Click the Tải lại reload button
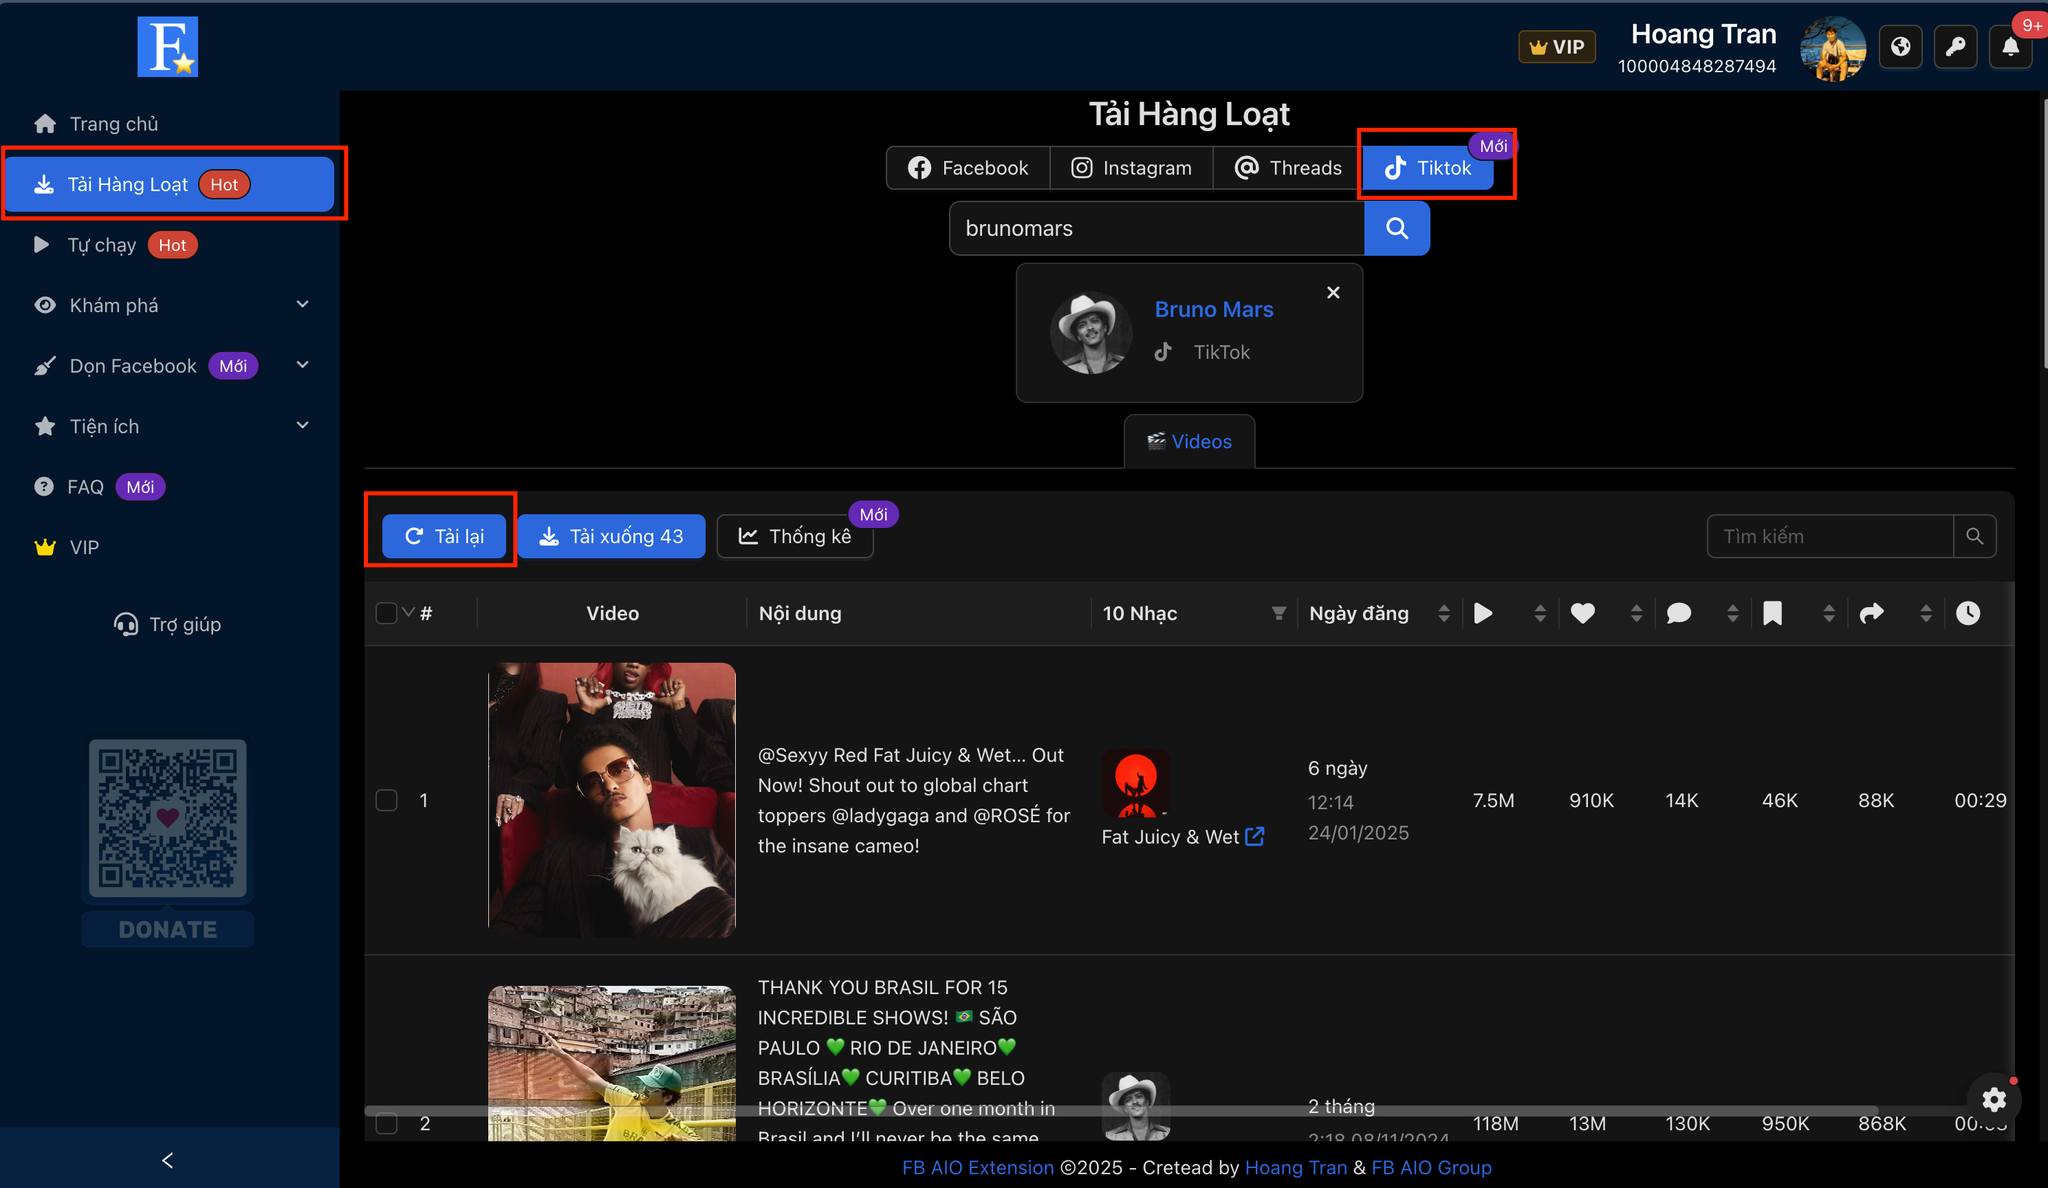The image size is (2048, 1188). point(444,536)
